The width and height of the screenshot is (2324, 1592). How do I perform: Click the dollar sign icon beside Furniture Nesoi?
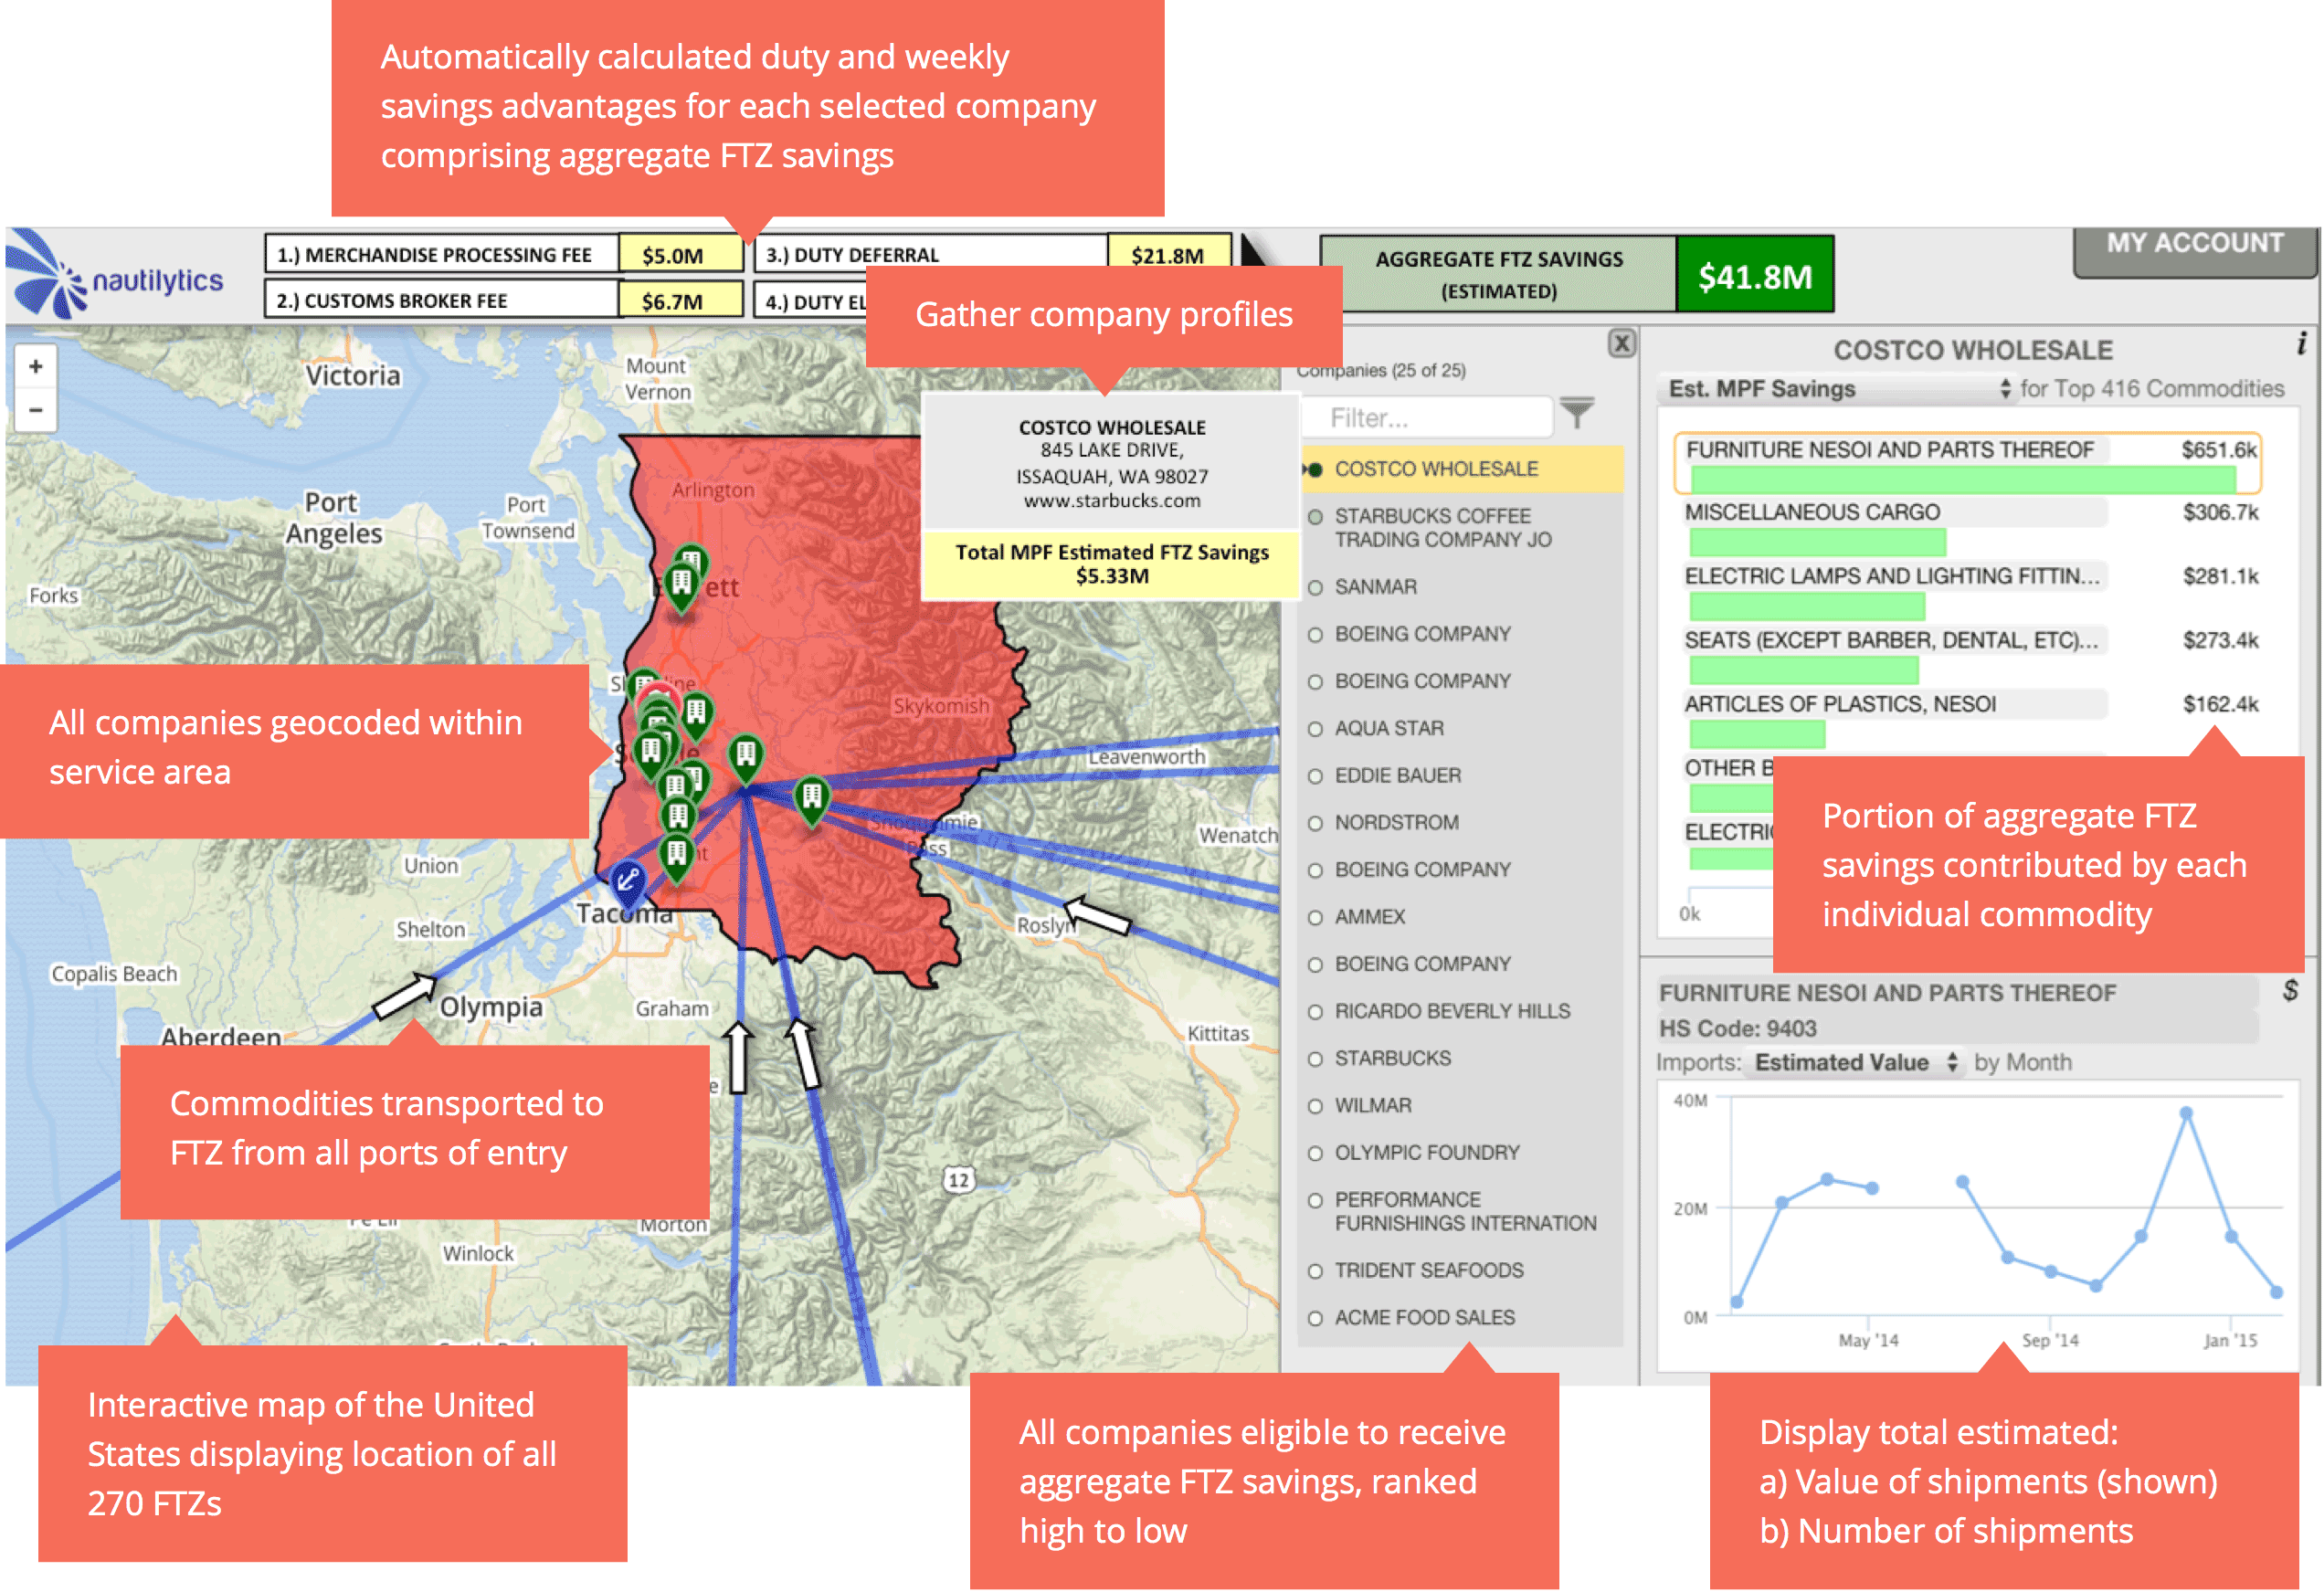pos(2290,991)
